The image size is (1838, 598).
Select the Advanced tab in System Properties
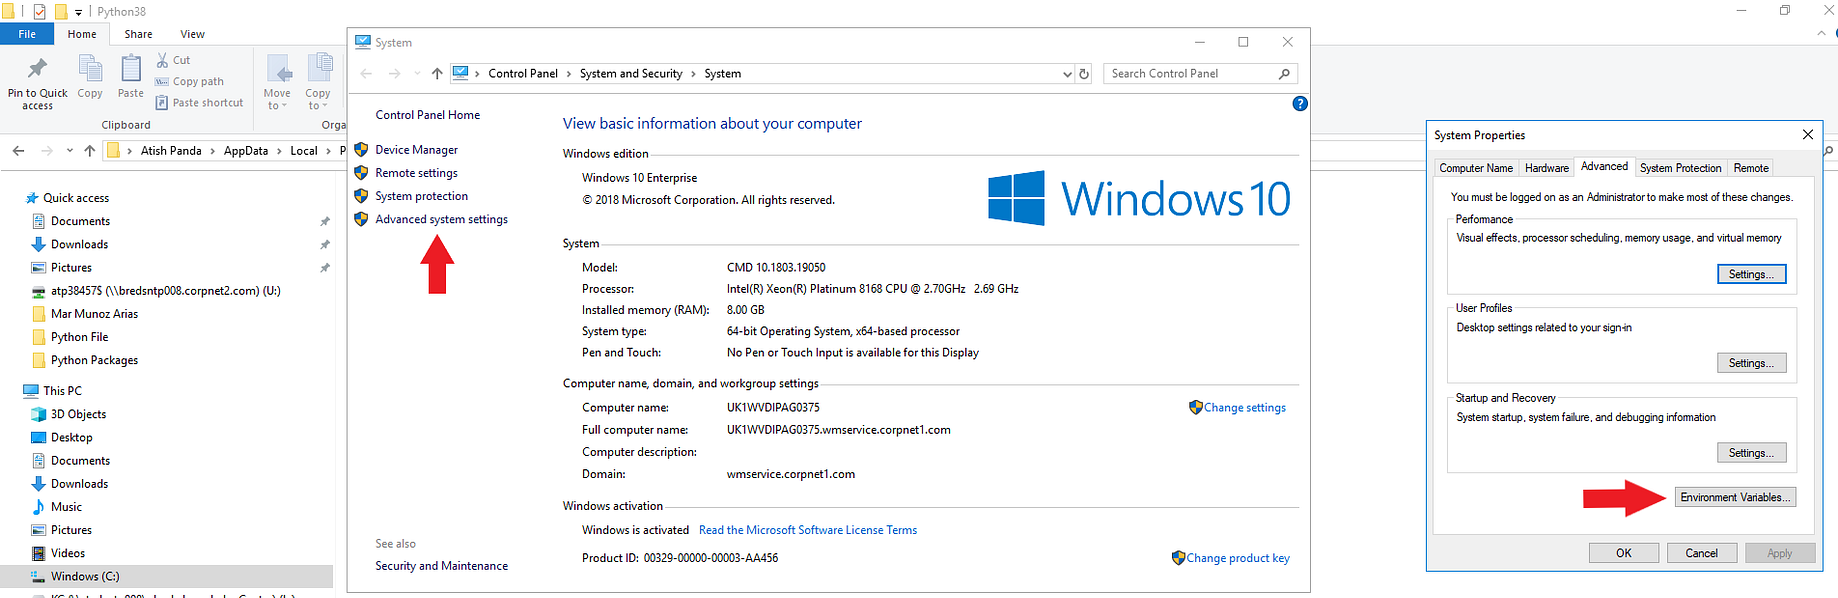tap(1604, 166)
